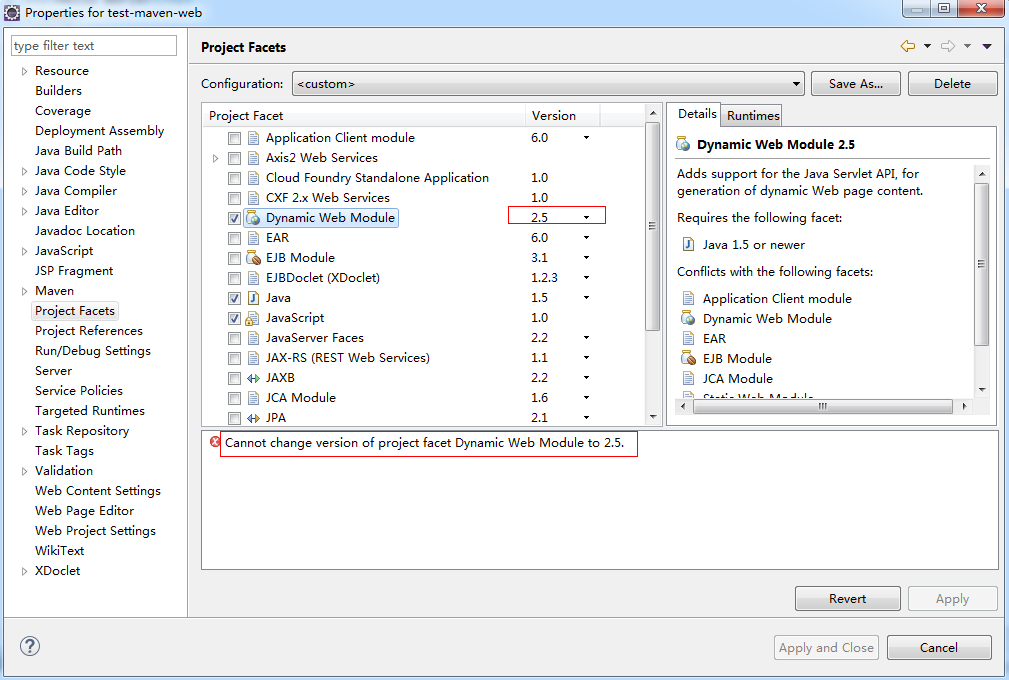Uncheck the Dynamic Web Module checkbox
The width and height of the screenshot is (1009, 680).
tap(234, 218)
